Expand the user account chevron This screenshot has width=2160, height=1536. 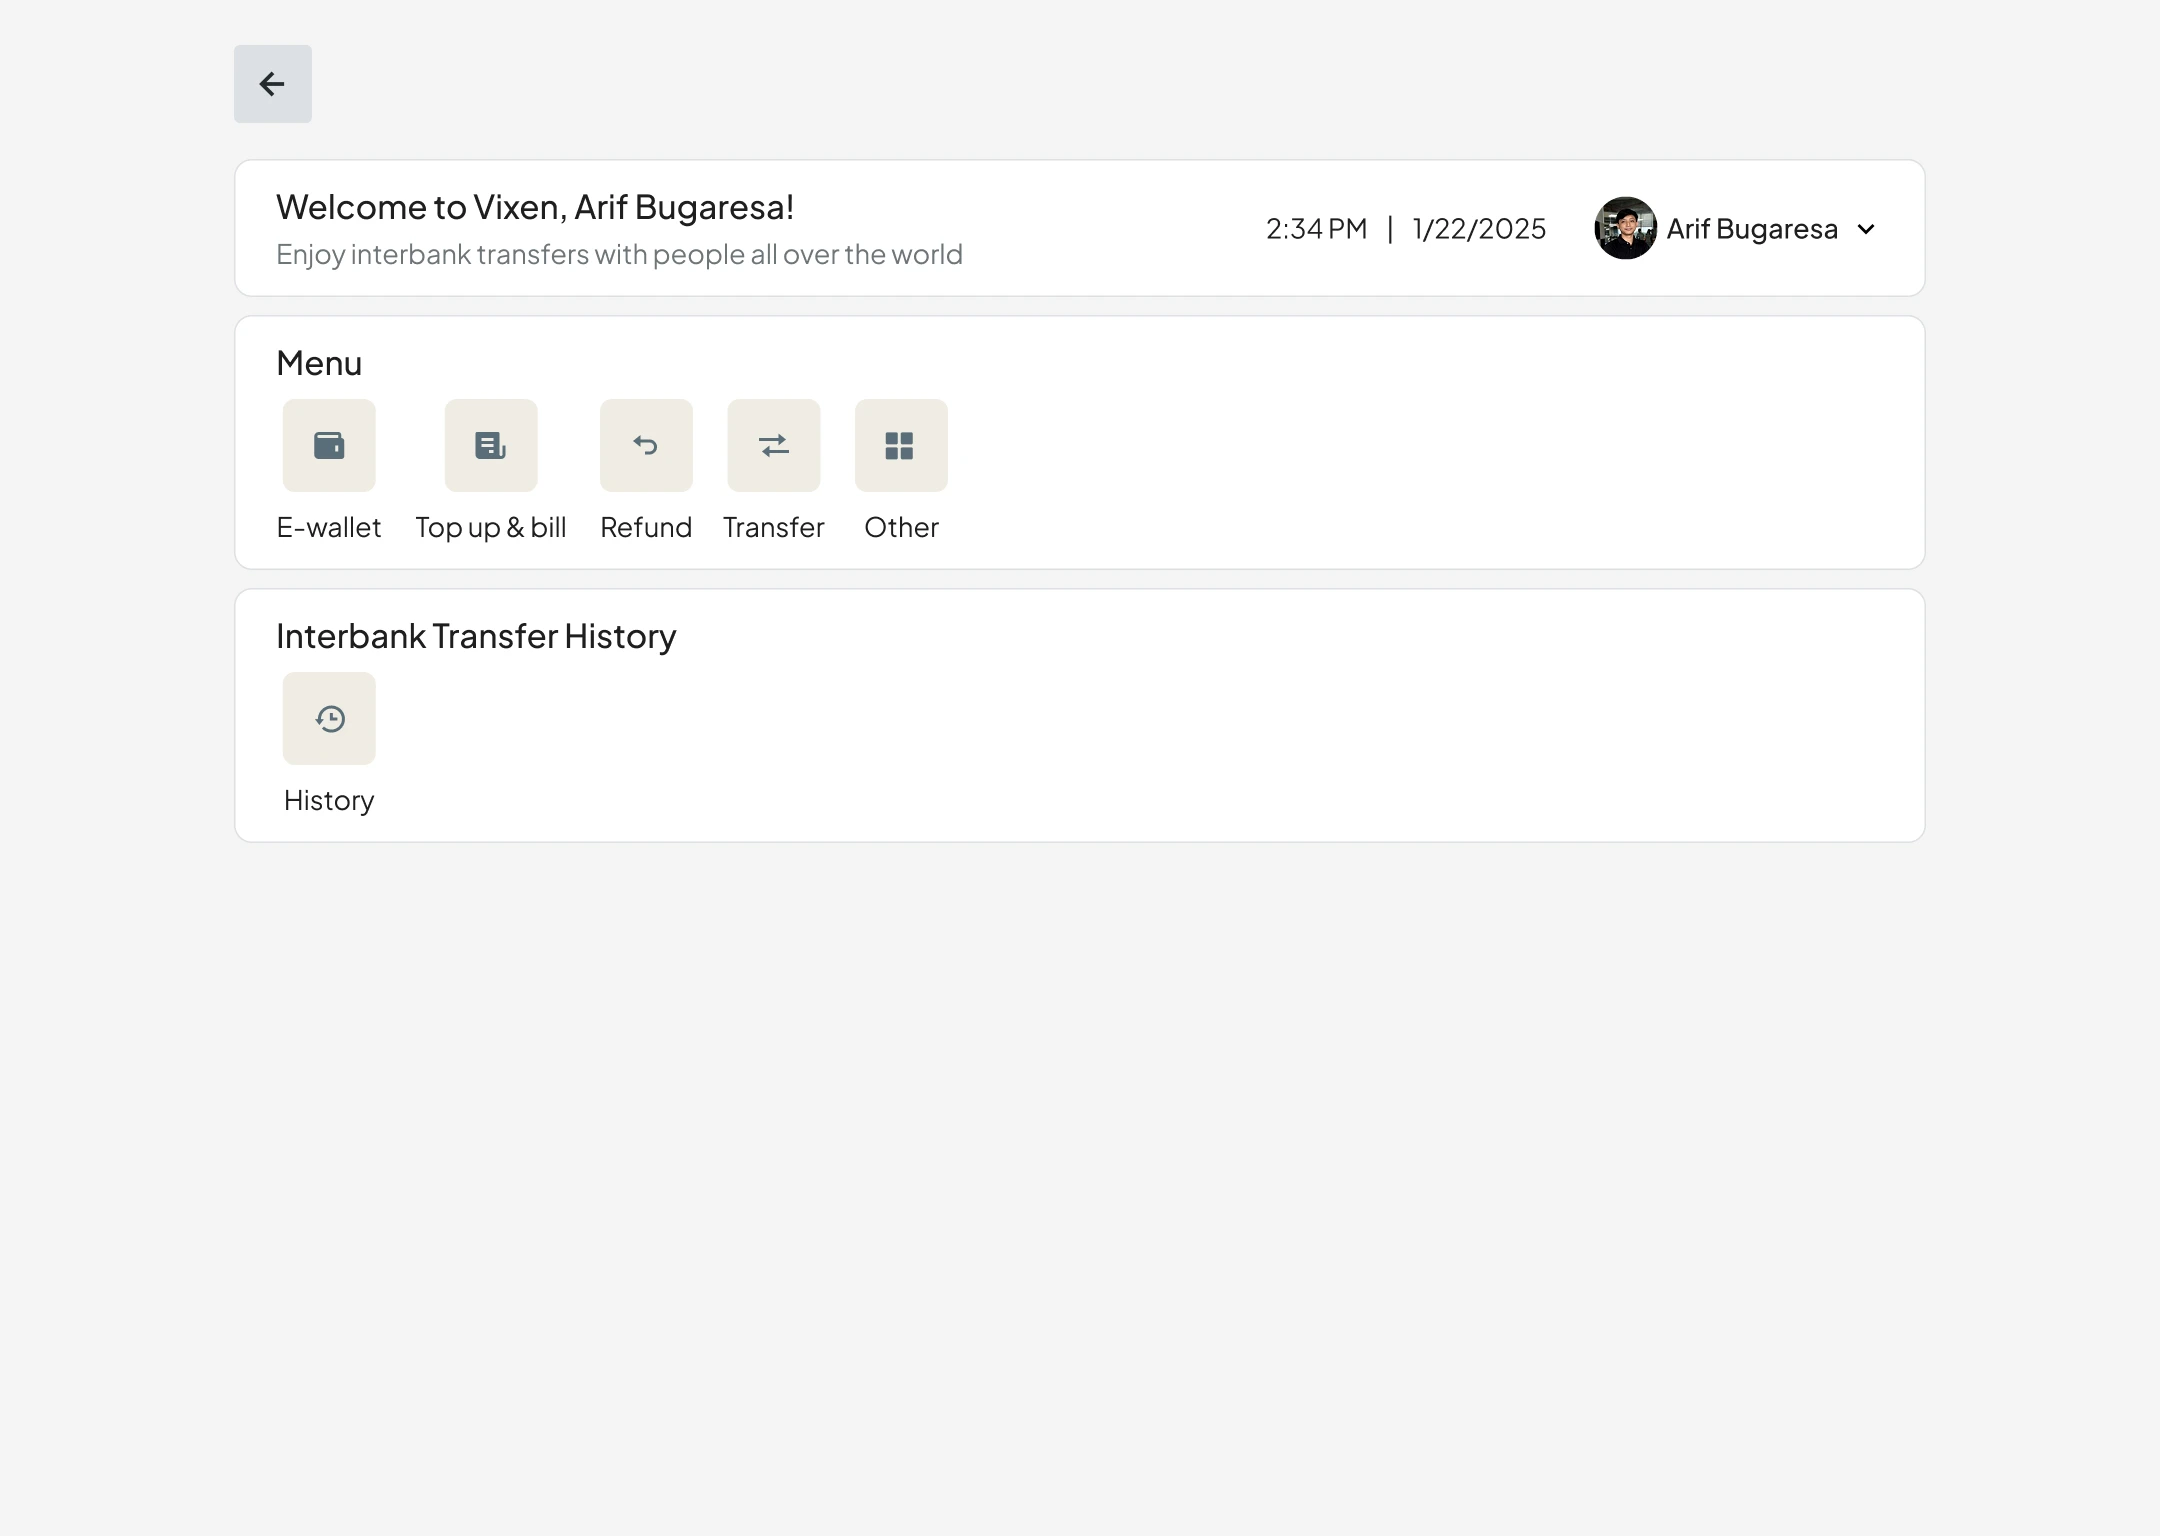pyautogui.click(x=1866, y=229)
